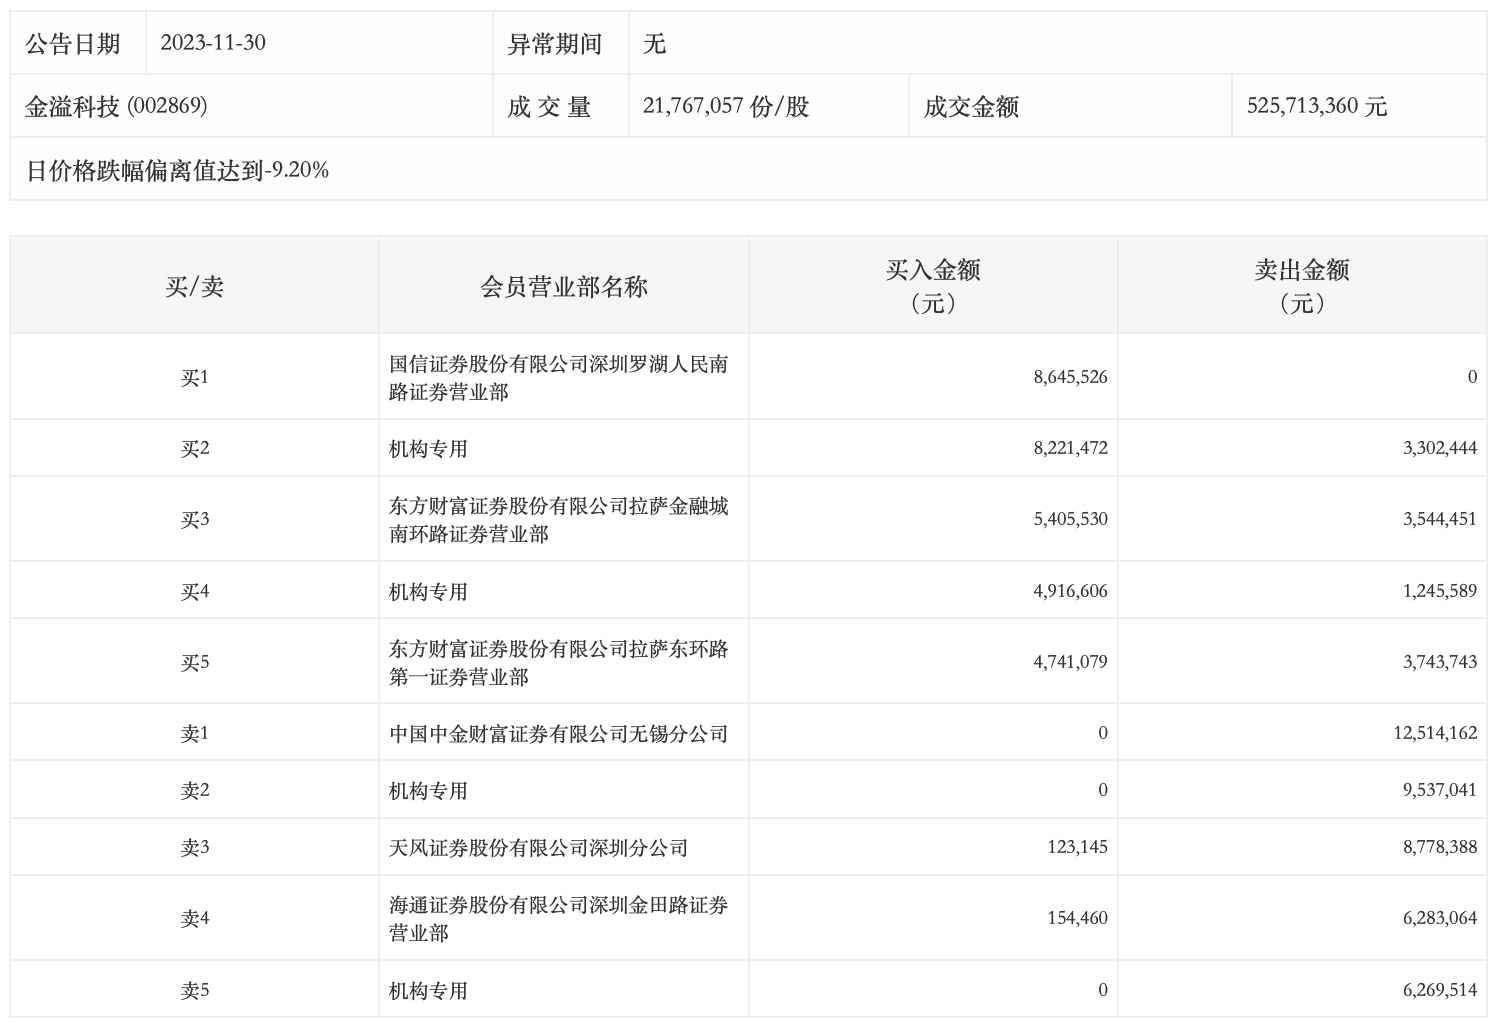Click the buy amount 8,645,526
Image resolution: width=1498 pixels, height=1022 pixels.
pyautogui.click(x=1070, y=377)
